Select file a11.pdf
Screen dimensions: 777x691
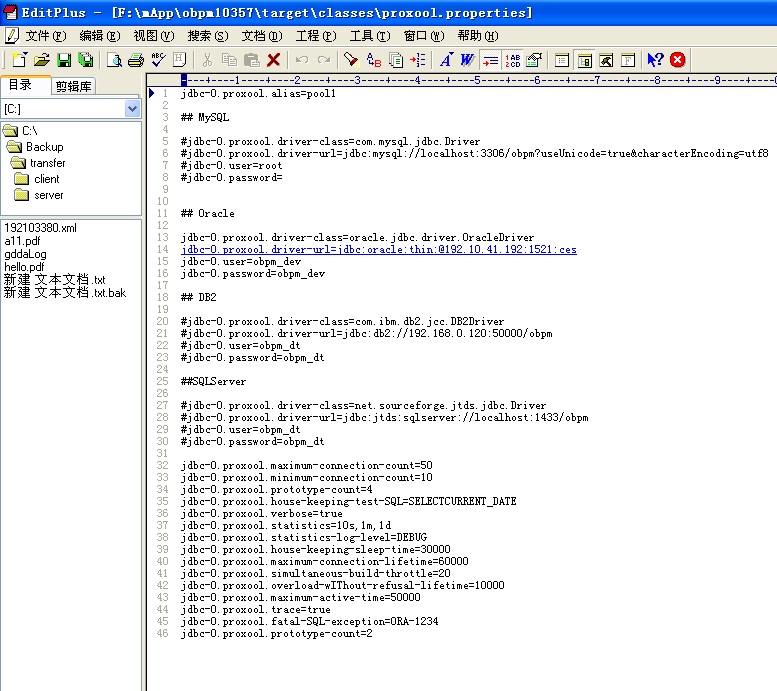coord(22,241)
